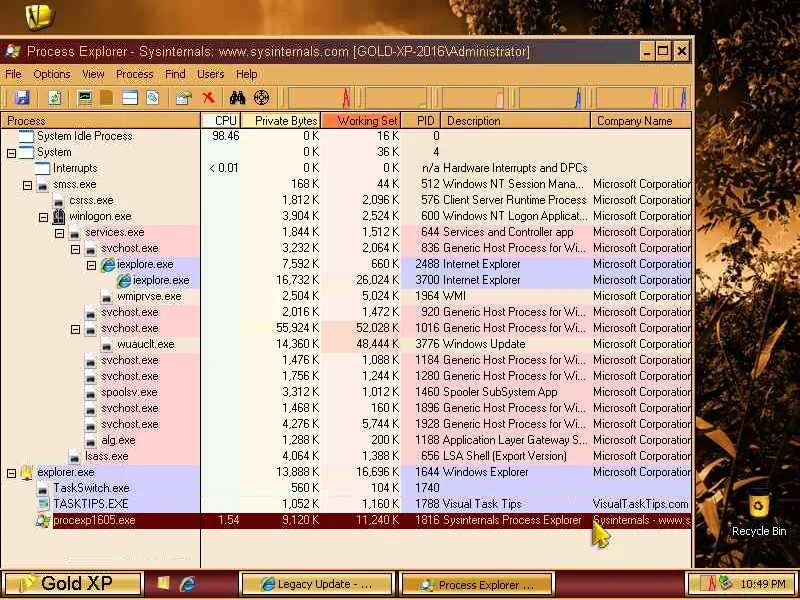The image size is (800, 600).
Task: Click the Interrupts row
Action: pyautogui.click(x=346, y=168)
